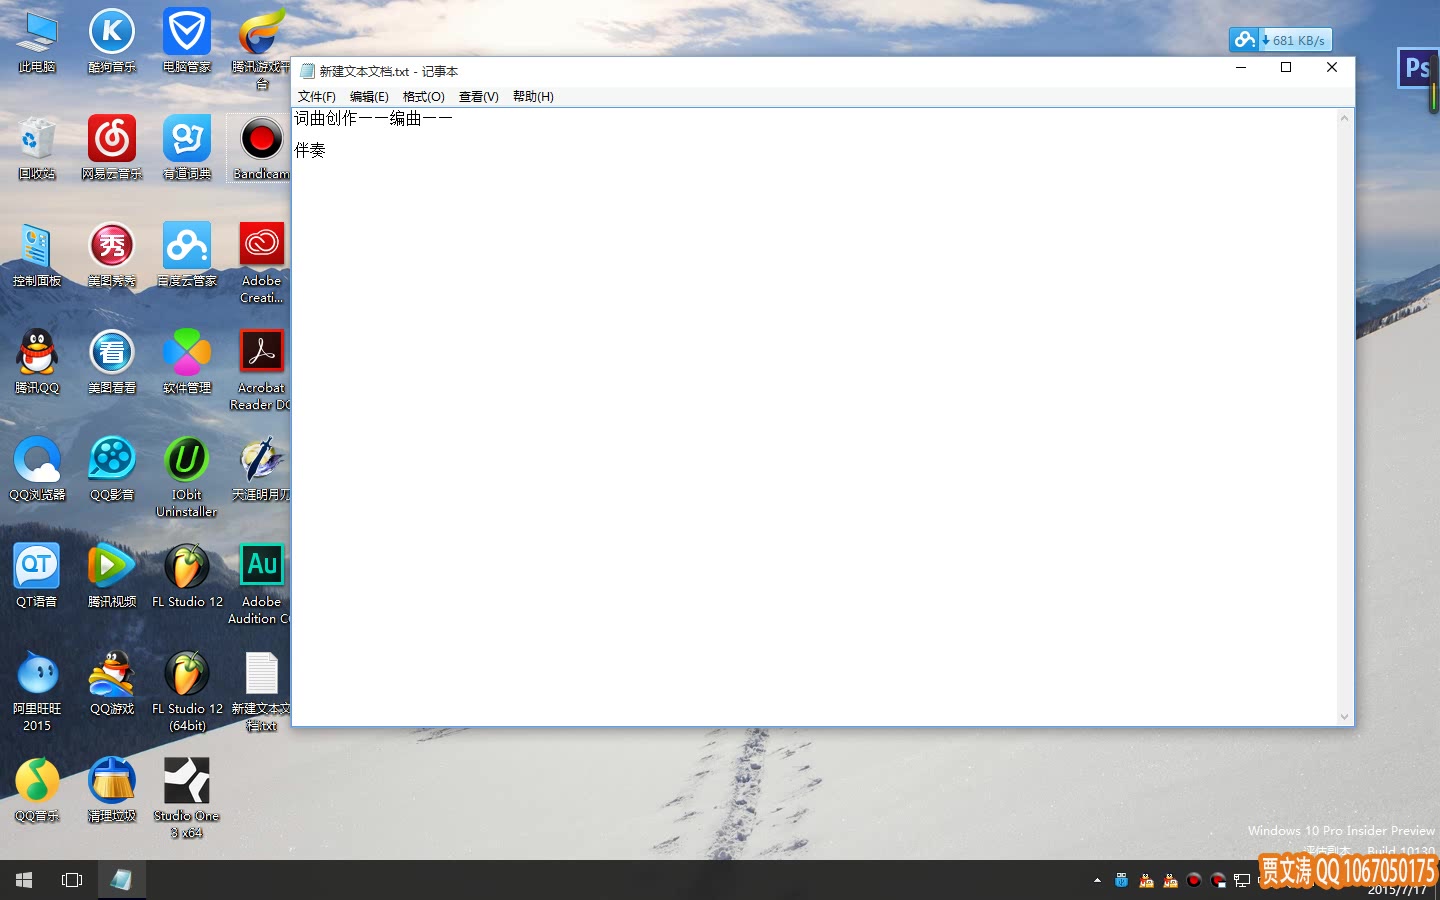The width and height of the screenshot is (1440, 900).
Task: Select the 清理垃圾 desktop icon
Action: [112, 790]
